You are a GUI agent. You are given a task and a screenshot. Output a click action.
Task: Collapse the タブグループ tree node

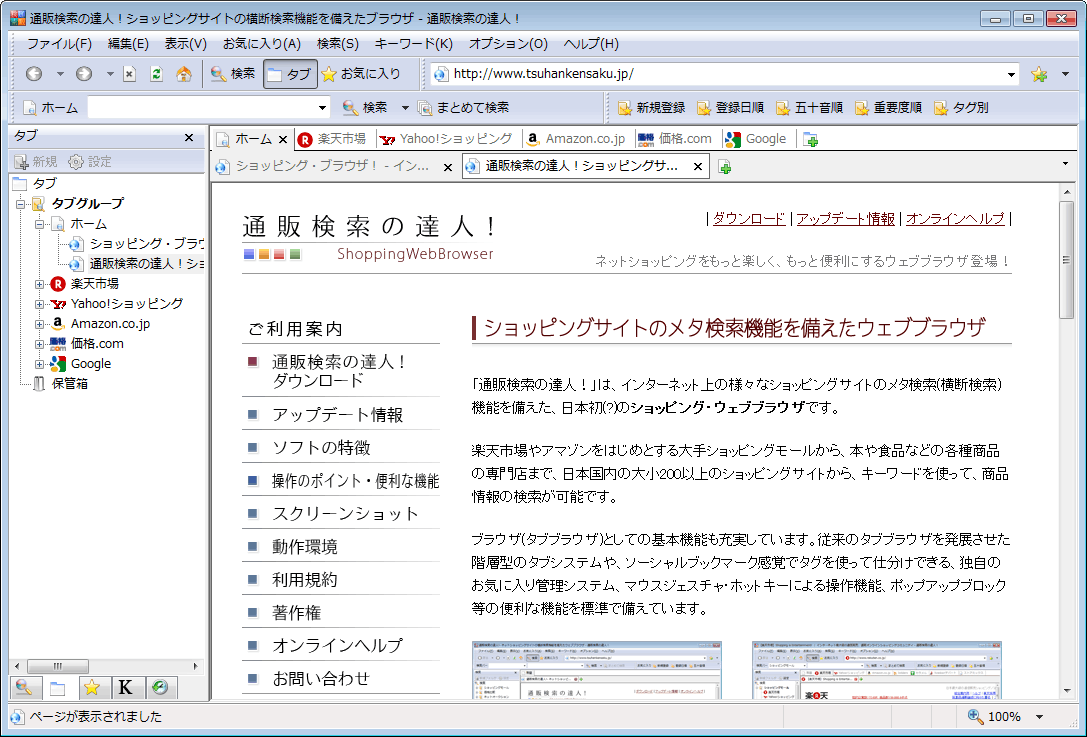pyautogui.click(x=21, y=204)
